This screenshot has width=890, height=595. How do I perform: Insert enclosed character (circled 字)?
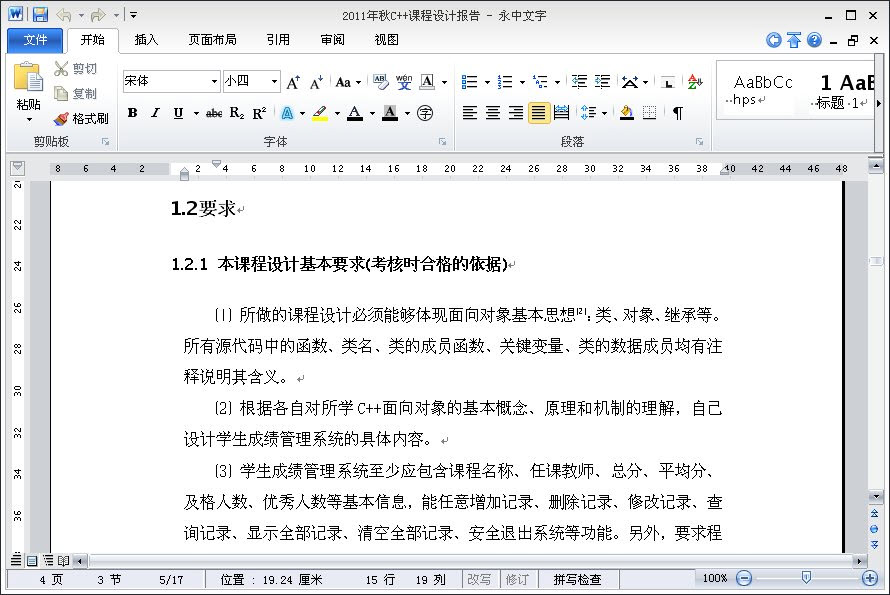coord(425,113)
